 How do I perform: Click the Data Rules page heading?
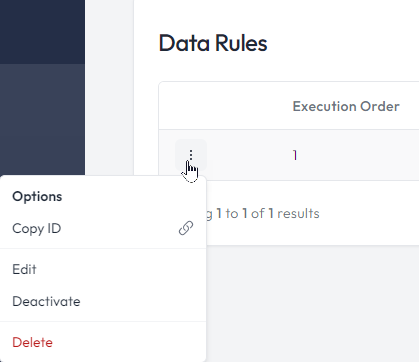213,43
